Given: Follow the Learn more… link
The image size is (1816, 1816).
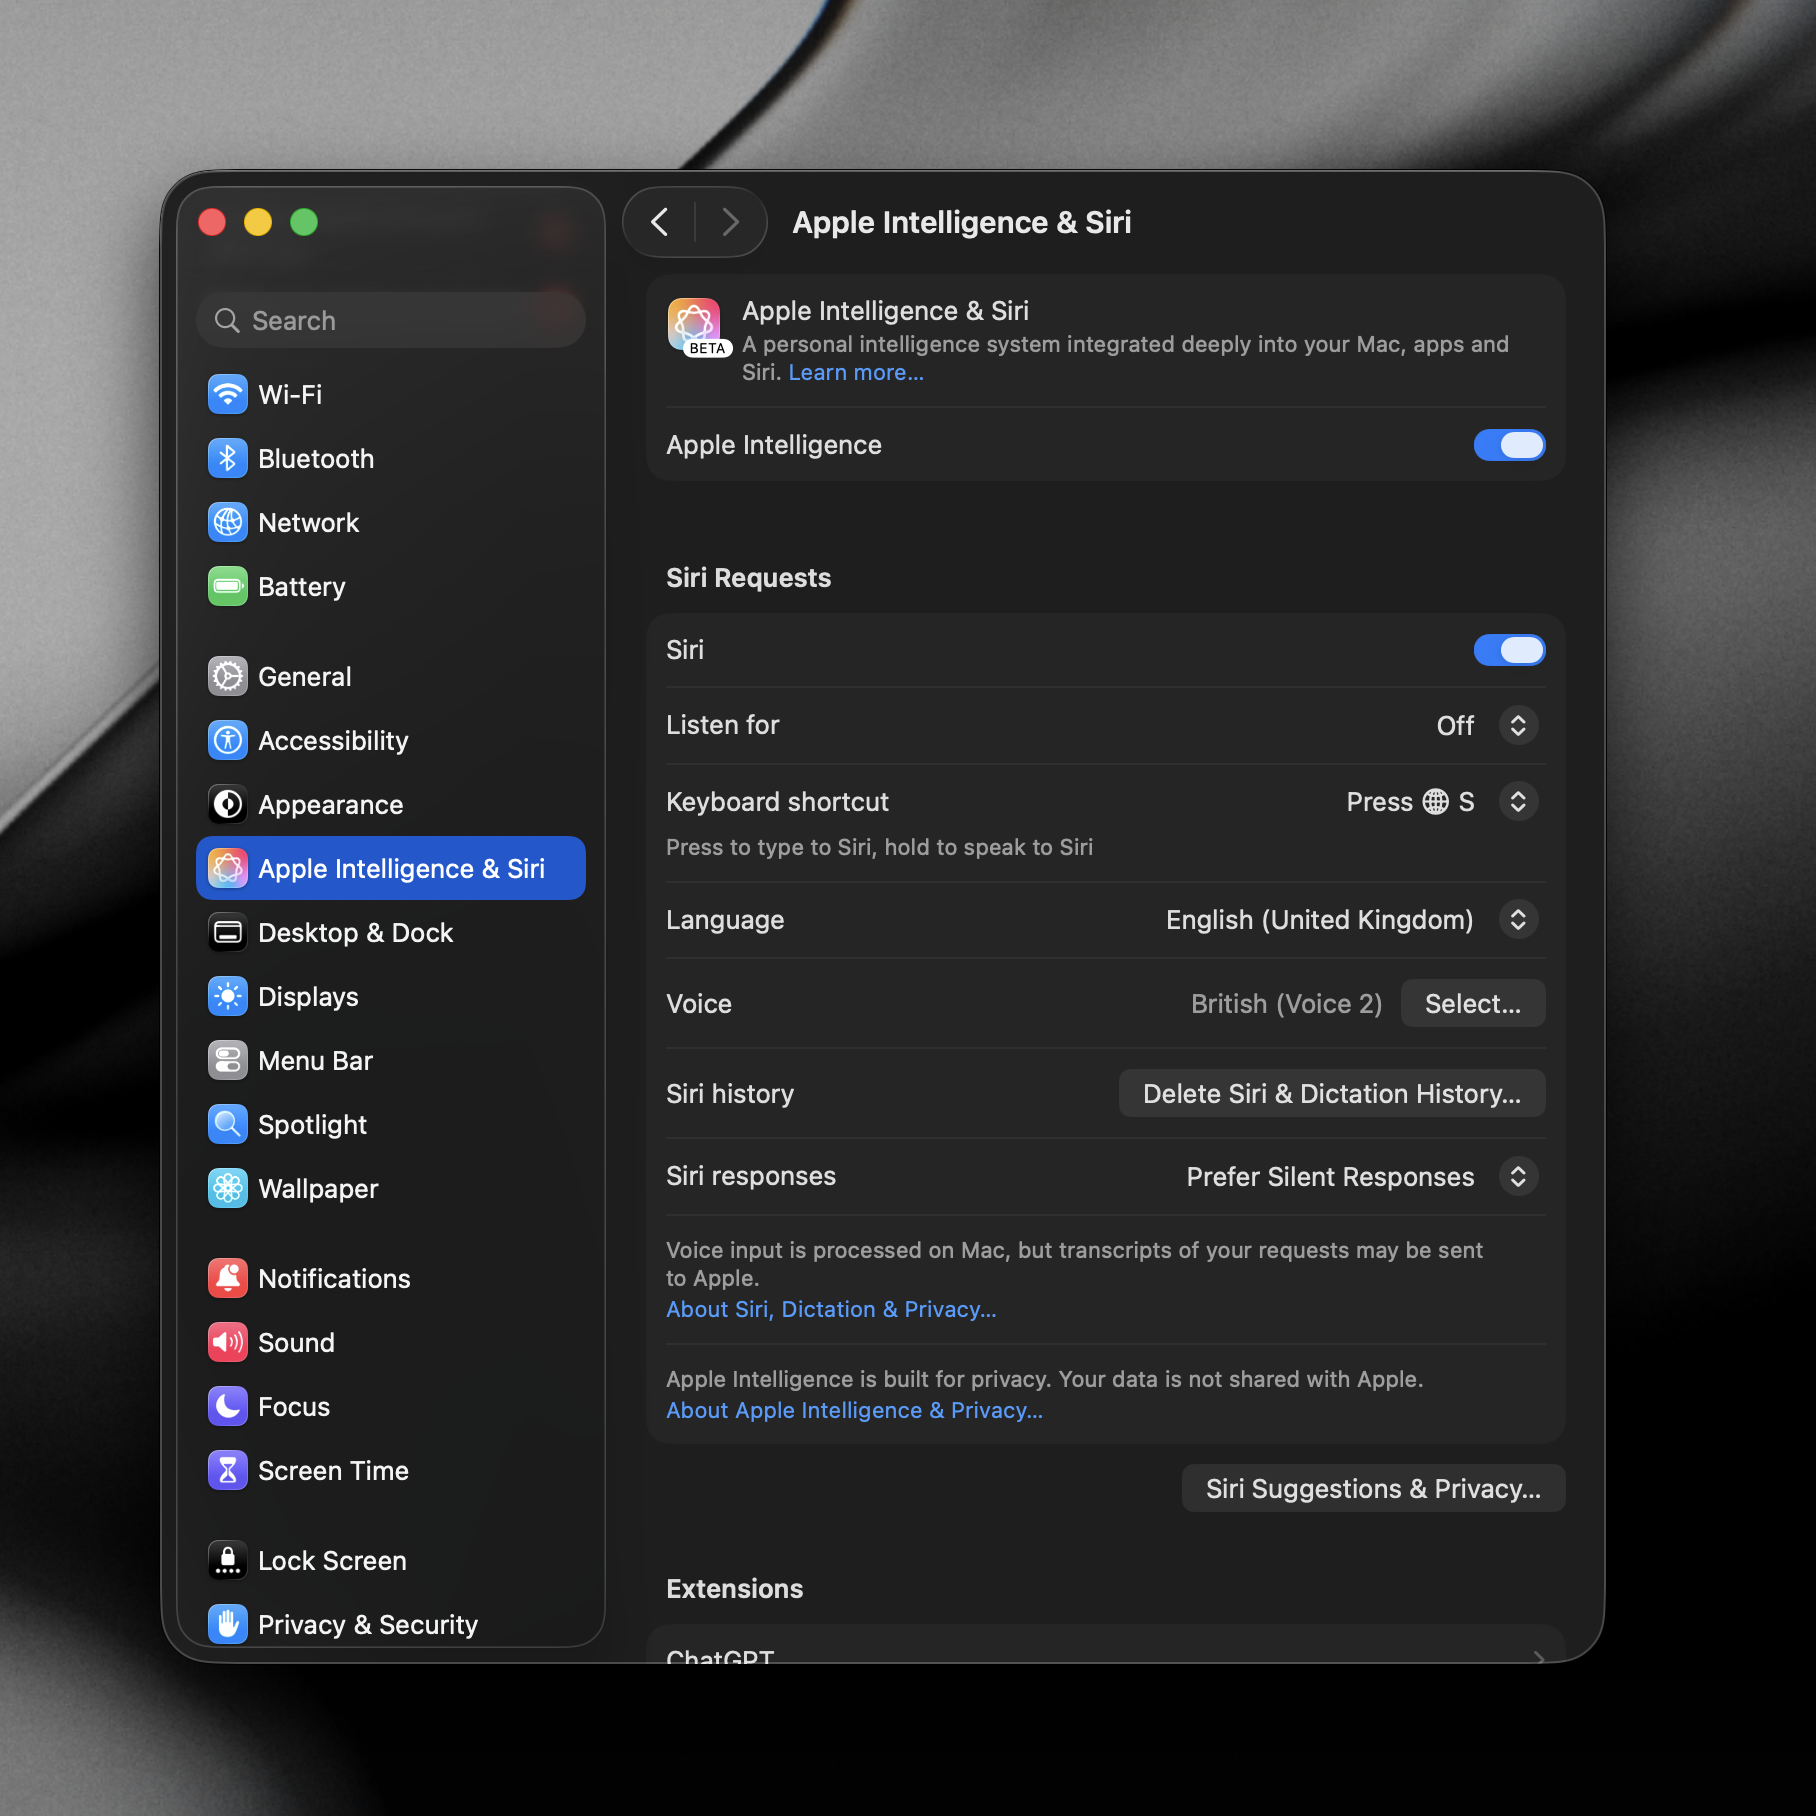Looking at the screenshot, I should coord(856,372).
